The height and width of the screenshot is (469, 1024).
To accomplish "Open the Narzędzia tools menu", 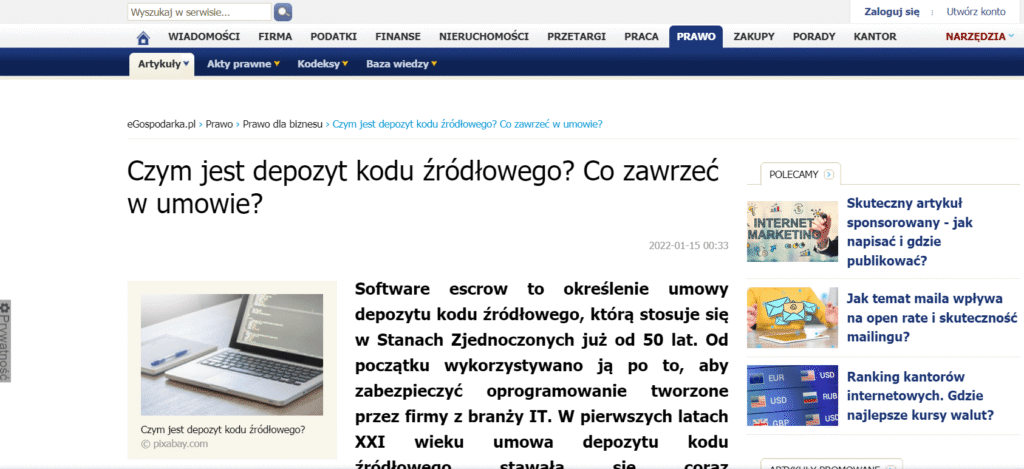I will pos(979,37).
